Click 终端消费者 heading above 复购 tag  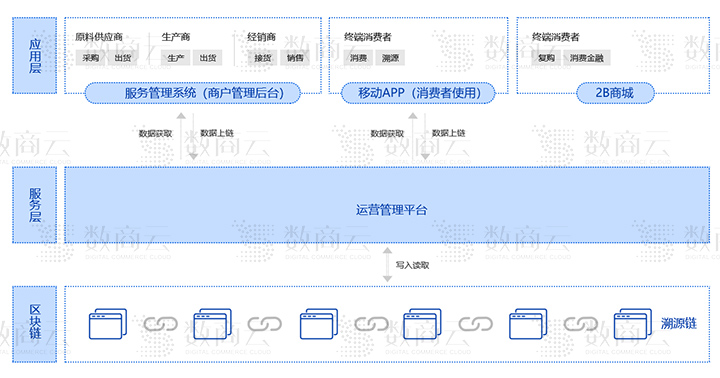click(x=556, y=37)
